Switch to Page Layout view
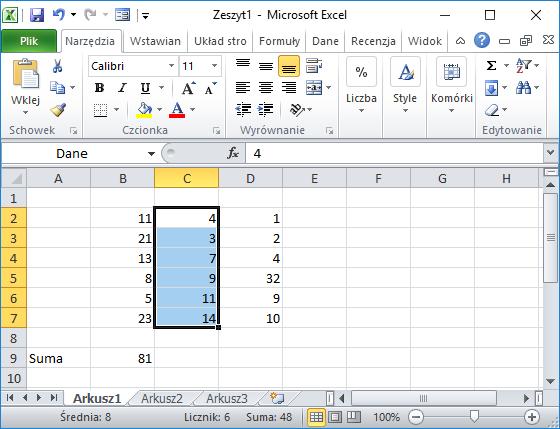Viewport: 560px width, 429px height. pos(335,417)
